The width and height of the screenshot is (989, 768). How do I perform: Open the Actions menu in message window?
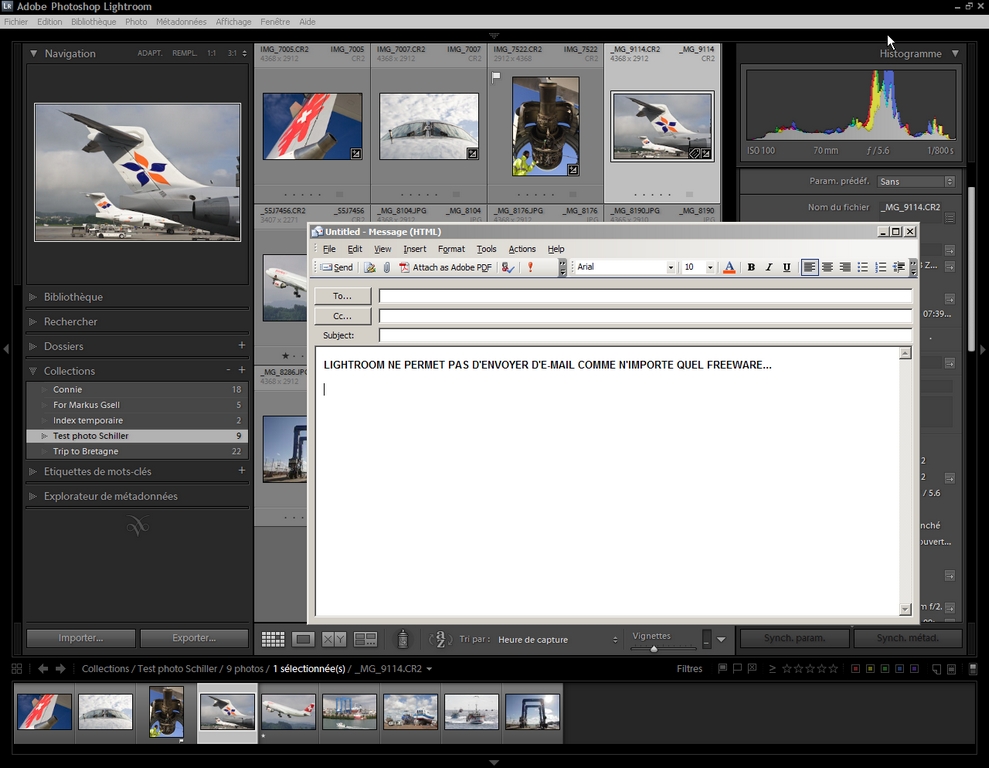tap(522, 249)
